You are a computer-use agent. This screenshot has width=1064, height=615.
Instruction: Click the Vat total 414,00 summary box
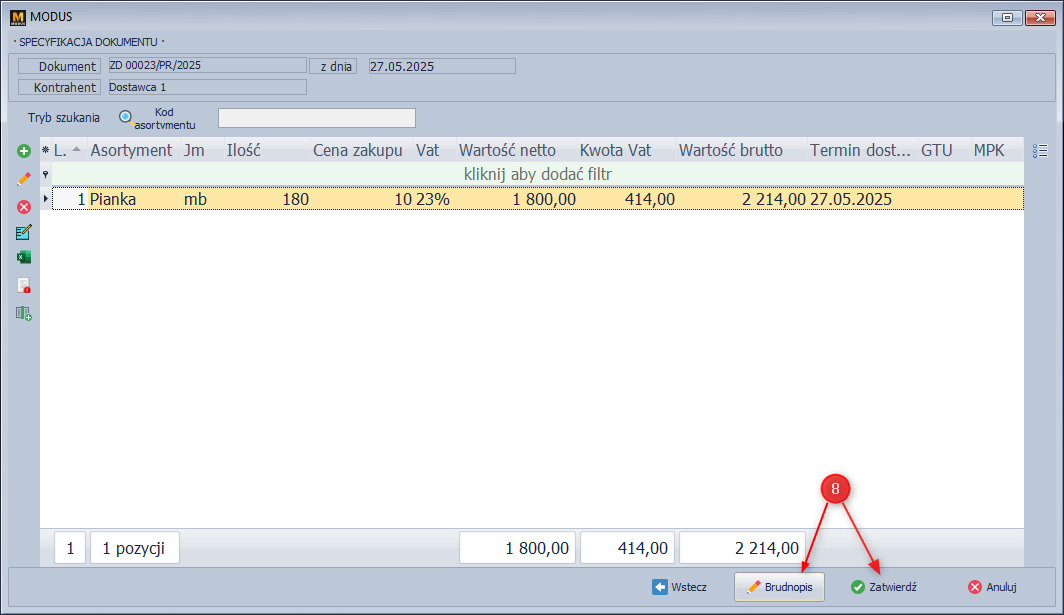(x=627, y=548)
